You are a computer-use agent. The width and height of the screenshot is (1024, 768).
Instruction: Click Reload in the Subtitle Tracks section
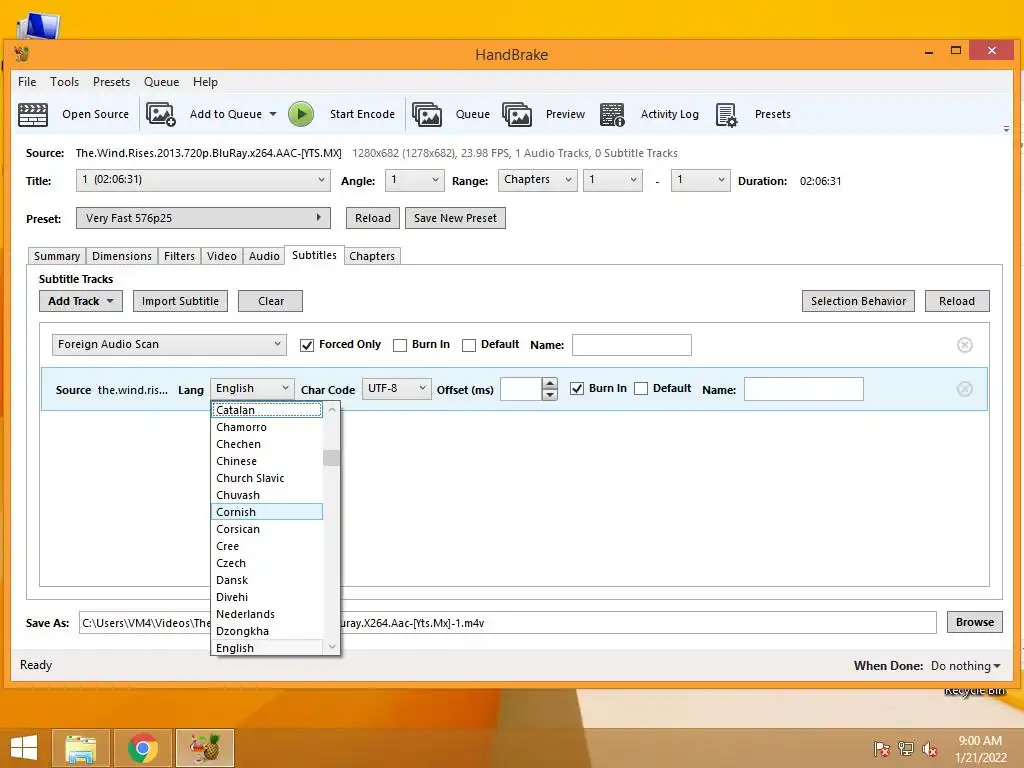(x=957, y=301)
